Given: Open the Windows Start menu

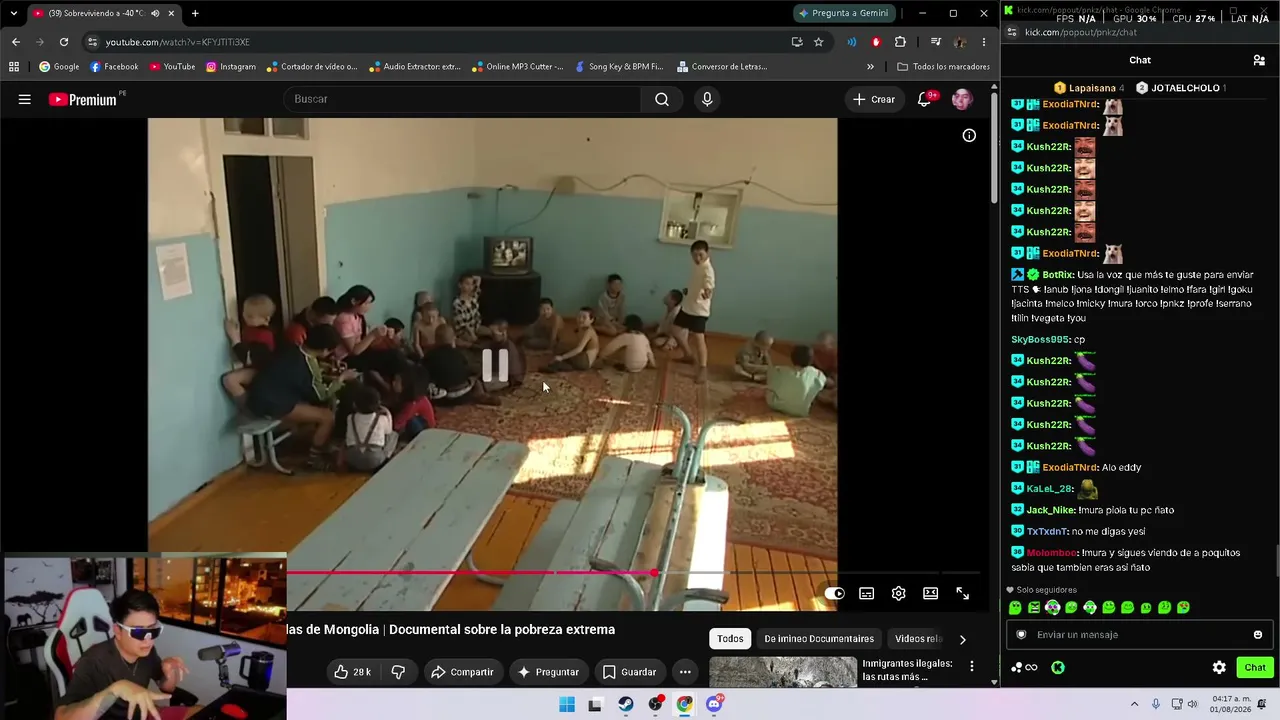Looking at the screenshot, I should [x=567, y=704].
